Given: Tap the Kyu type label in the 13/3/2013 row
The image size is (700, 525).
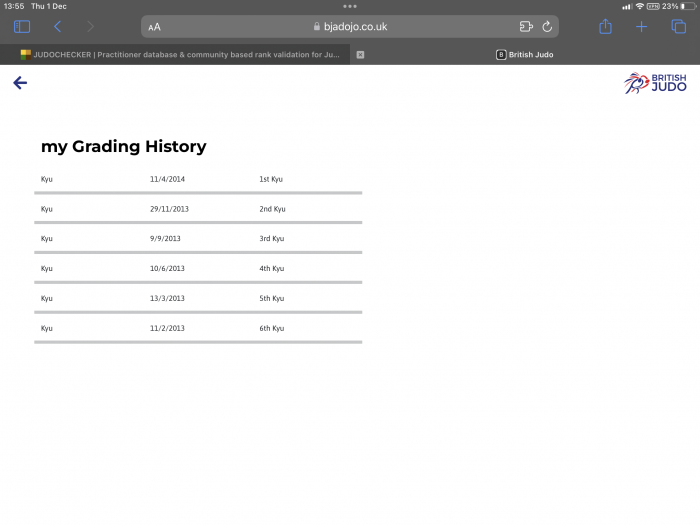Looking at the screenshot, I should (x=46, y=298).
